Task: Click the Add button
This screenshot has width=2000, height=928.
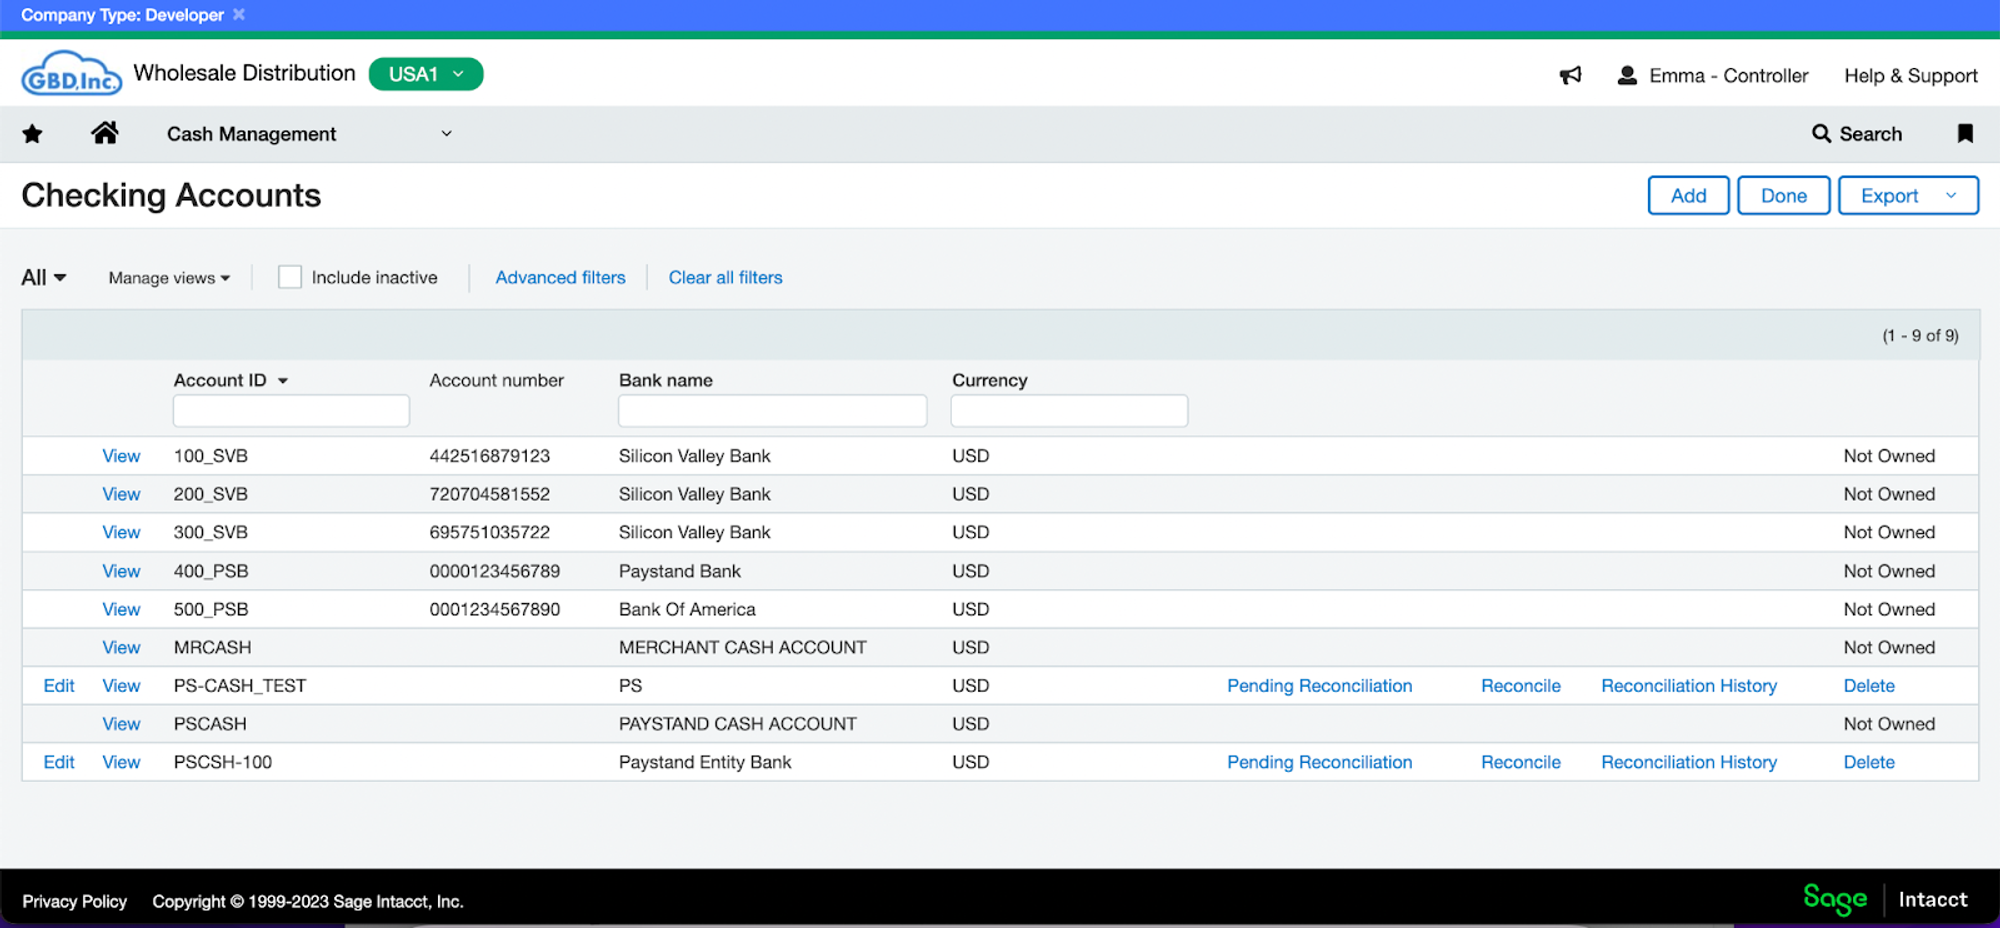Action: point(1688,195)
